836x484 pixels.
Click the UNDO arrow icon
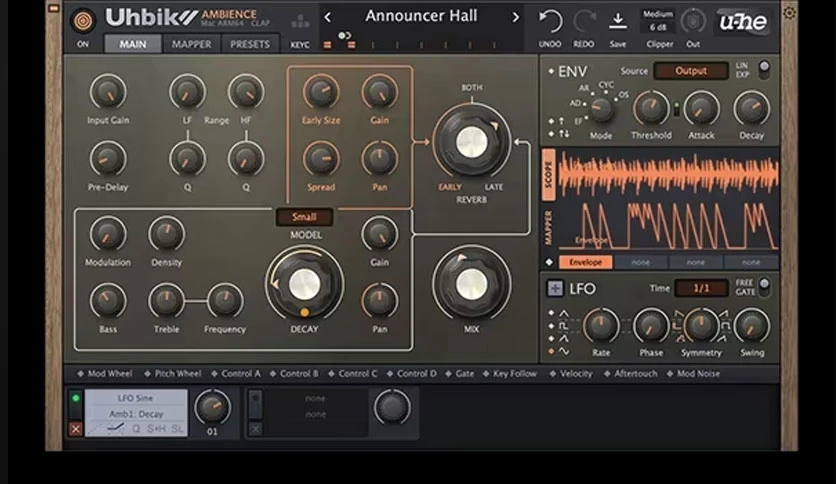[550, 22]
